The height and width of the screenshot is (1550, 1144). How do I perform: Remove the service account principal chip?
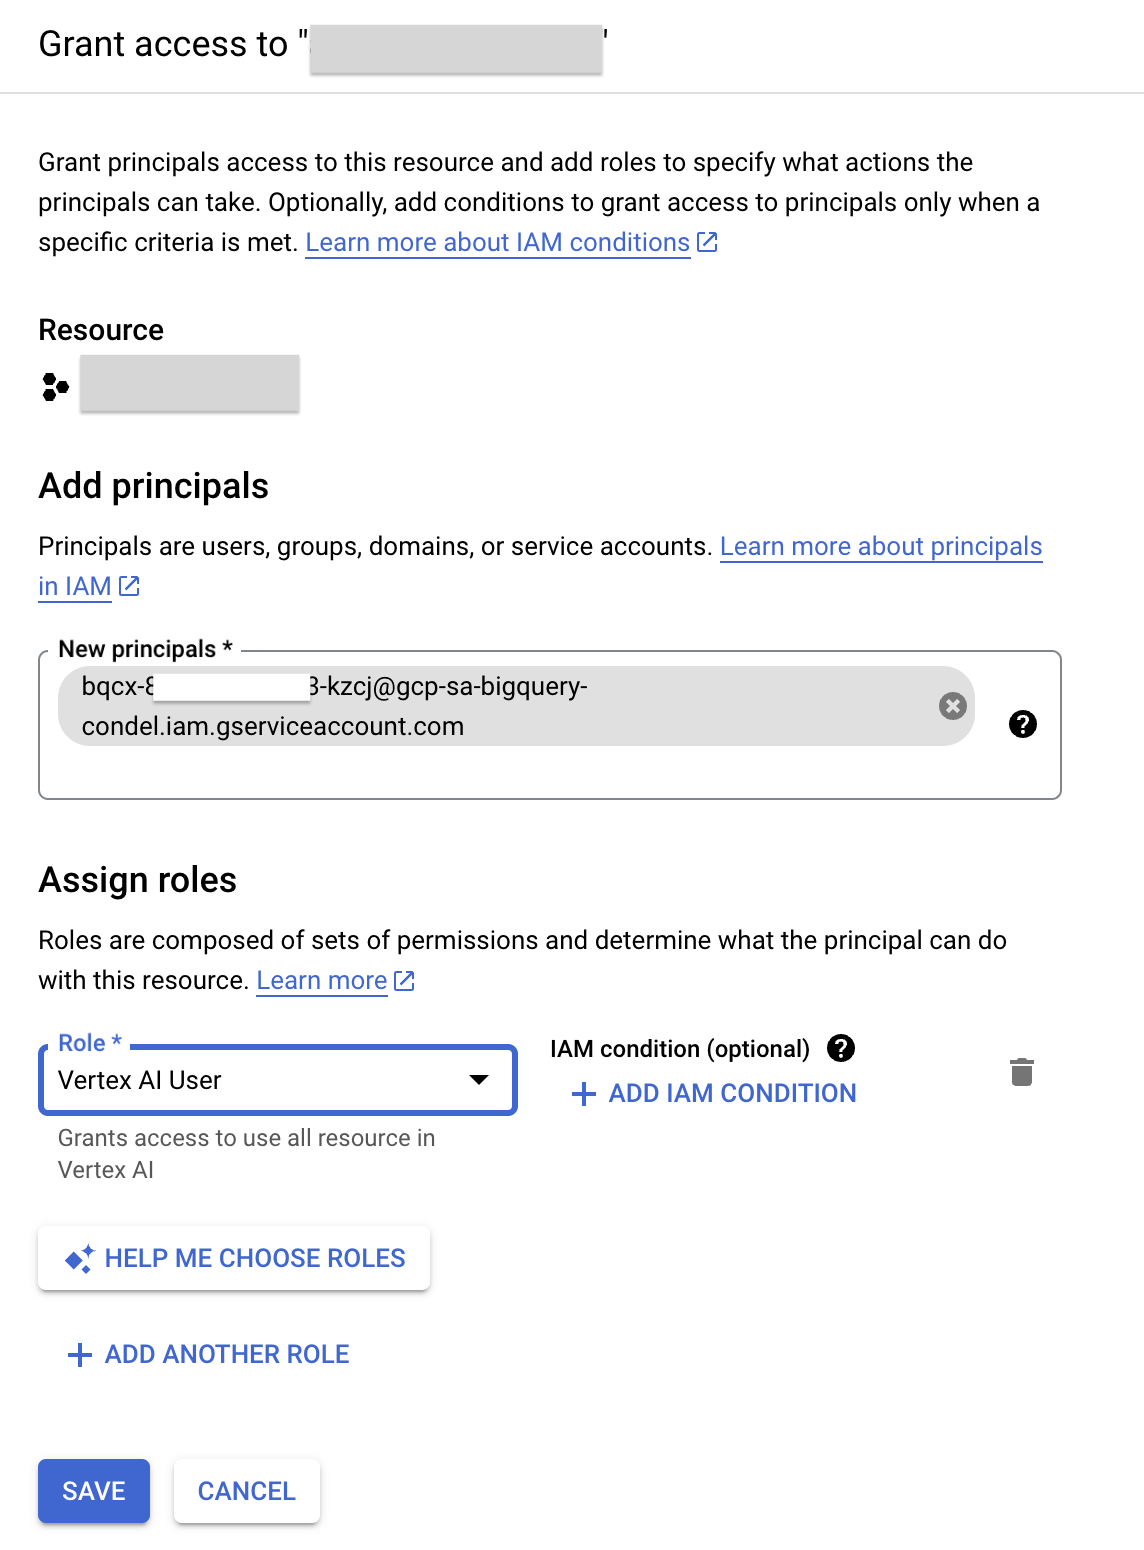953,706
